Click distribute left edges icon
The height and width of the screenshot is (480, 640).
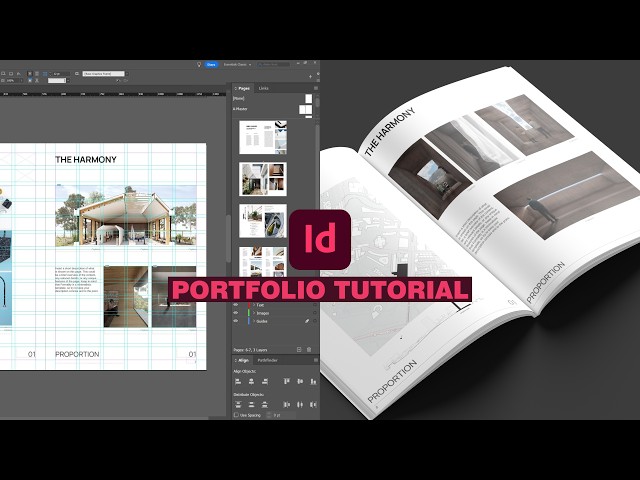point(287,404)
